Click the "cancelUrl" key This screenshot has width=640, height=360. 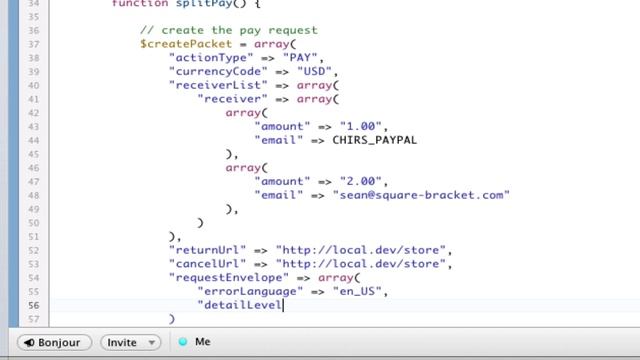tap(207, 264)
